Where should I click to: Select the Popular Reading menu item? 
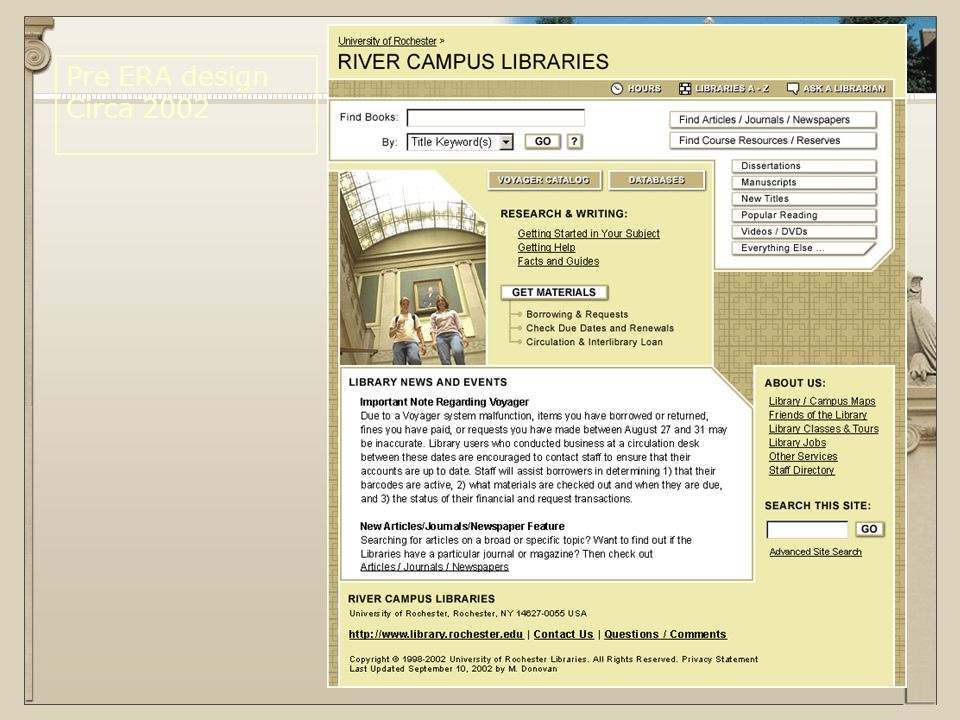[804, 216]
